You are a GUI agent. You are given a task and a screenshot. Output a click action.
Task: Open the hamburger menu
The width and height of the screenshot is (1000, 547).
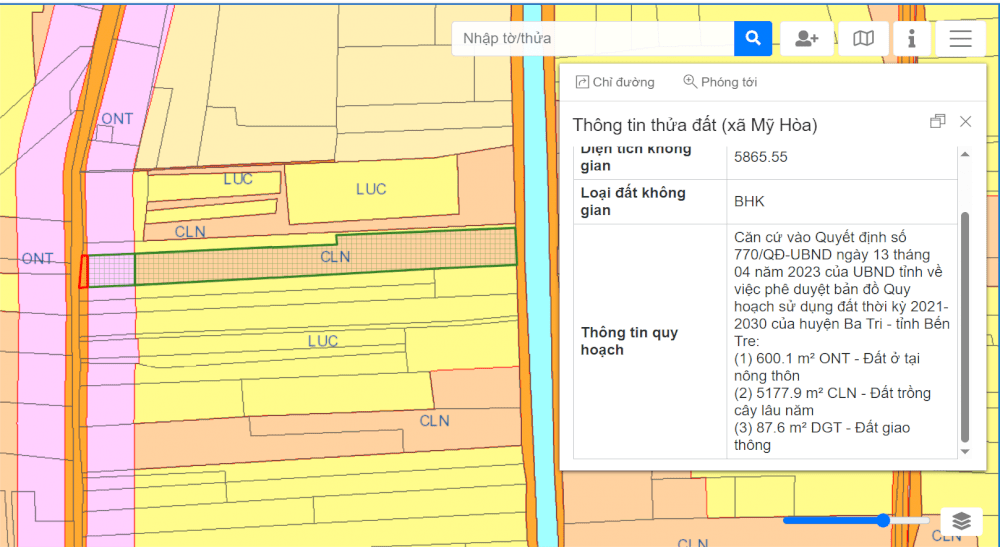point(961,39)
